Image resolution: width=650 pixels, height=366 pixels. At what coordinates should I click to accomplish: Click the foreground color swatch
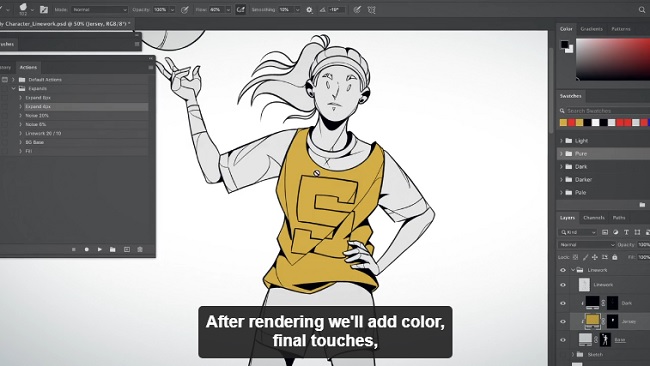564,44
